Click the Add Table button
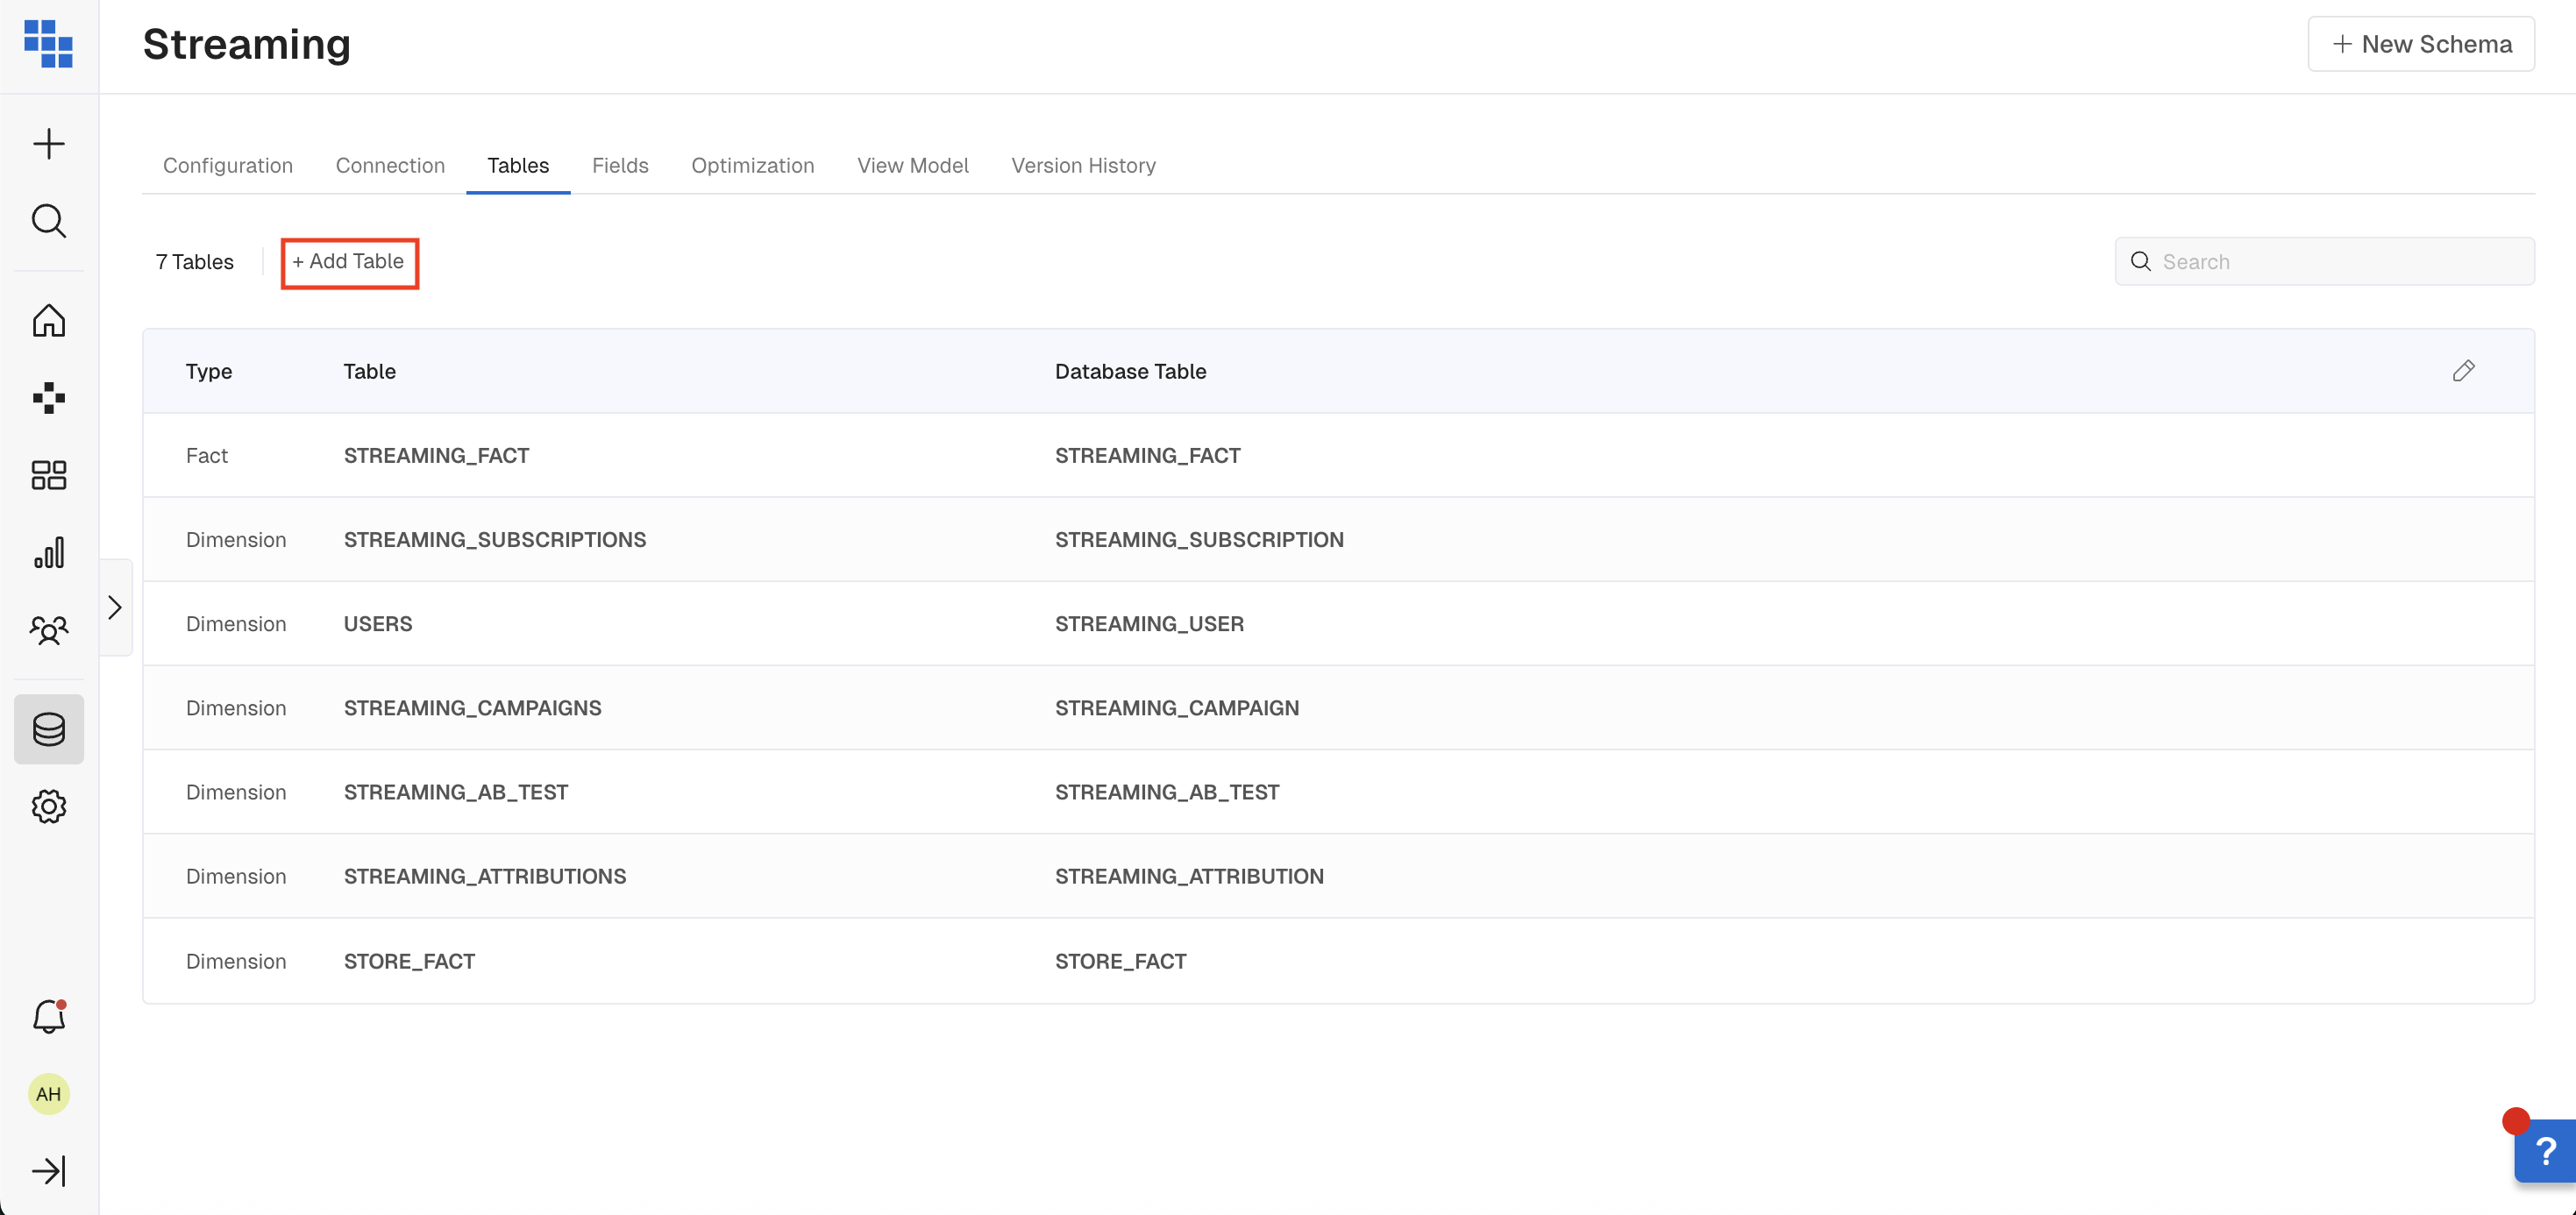 coord(349,262)
